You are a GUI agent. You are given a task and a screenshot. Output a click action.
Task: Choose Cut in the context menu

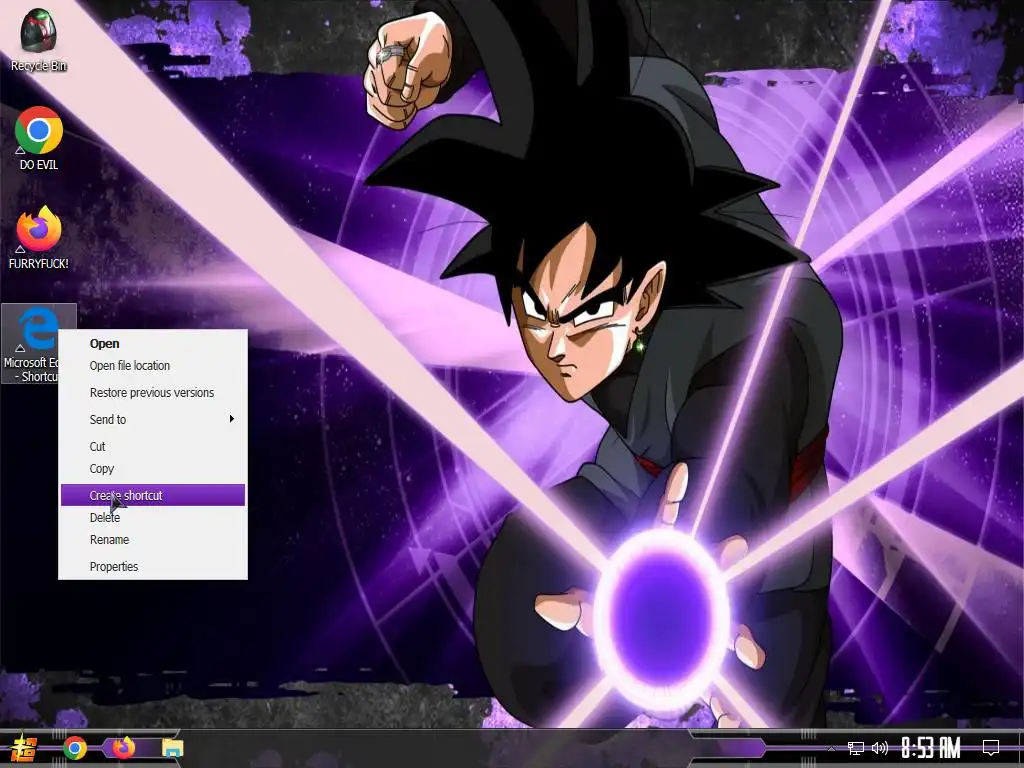tap(153, 447)
